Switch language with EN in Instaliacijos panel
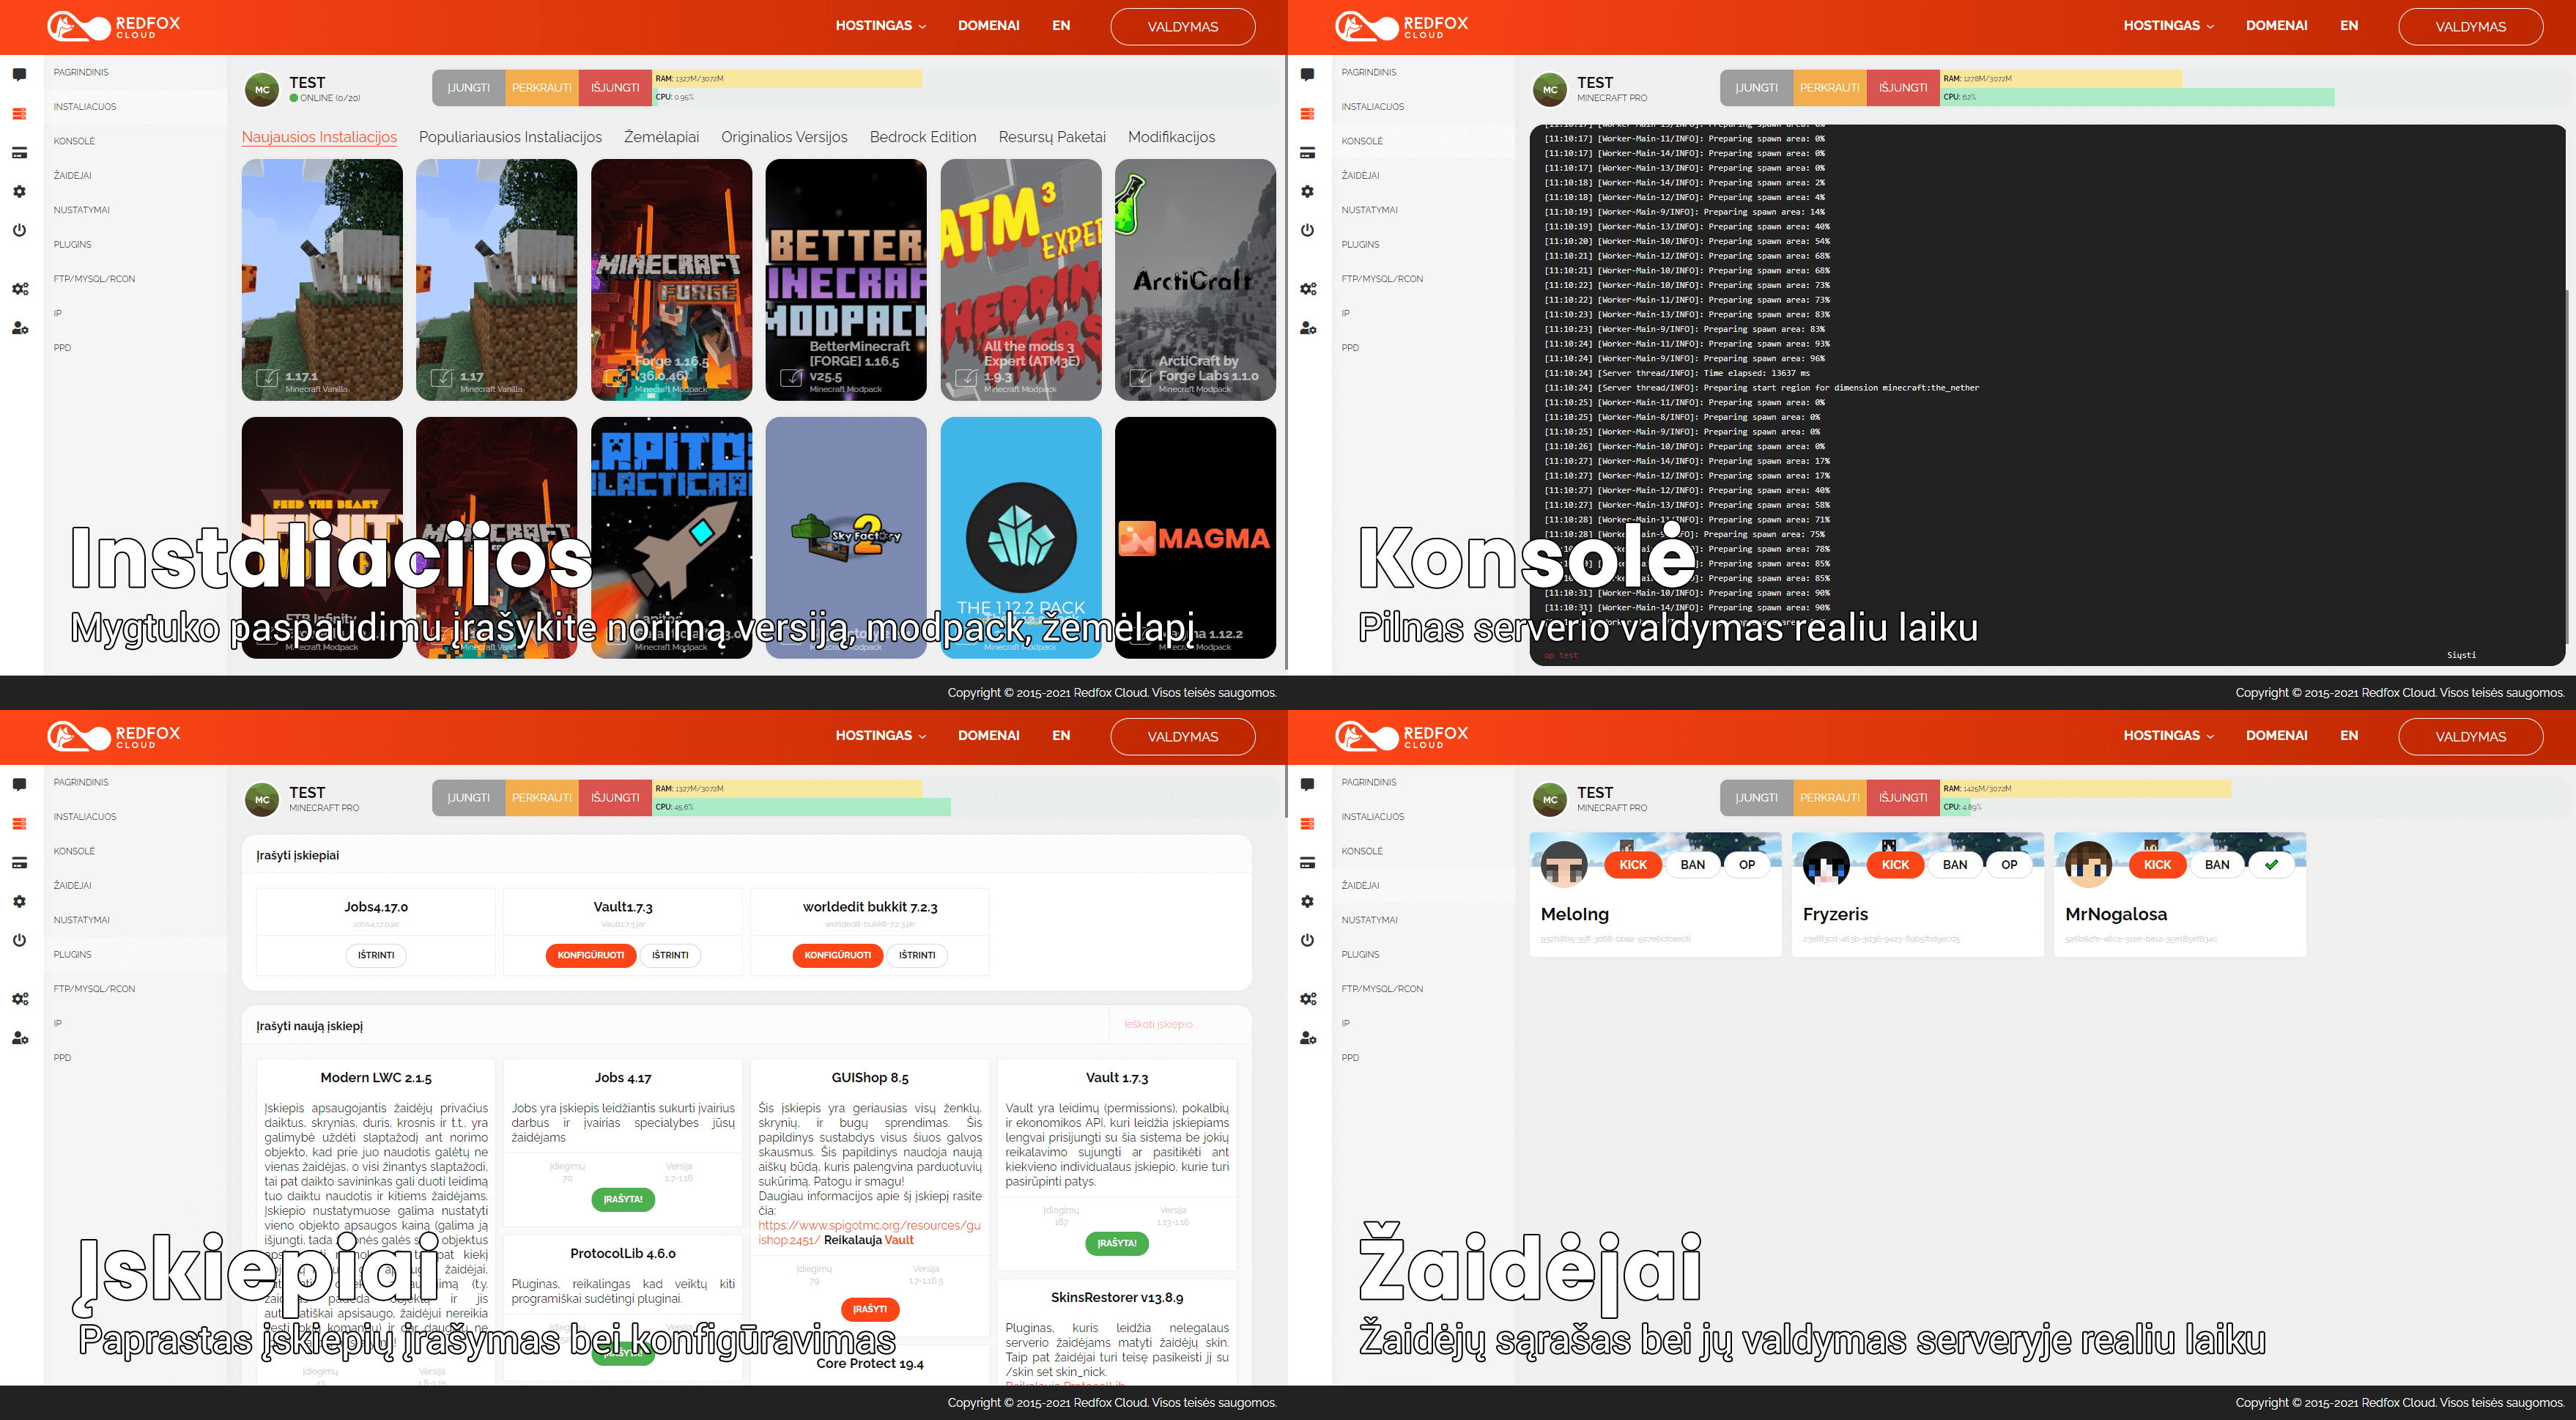The image size is (2576, 1420). [1061, 26]
